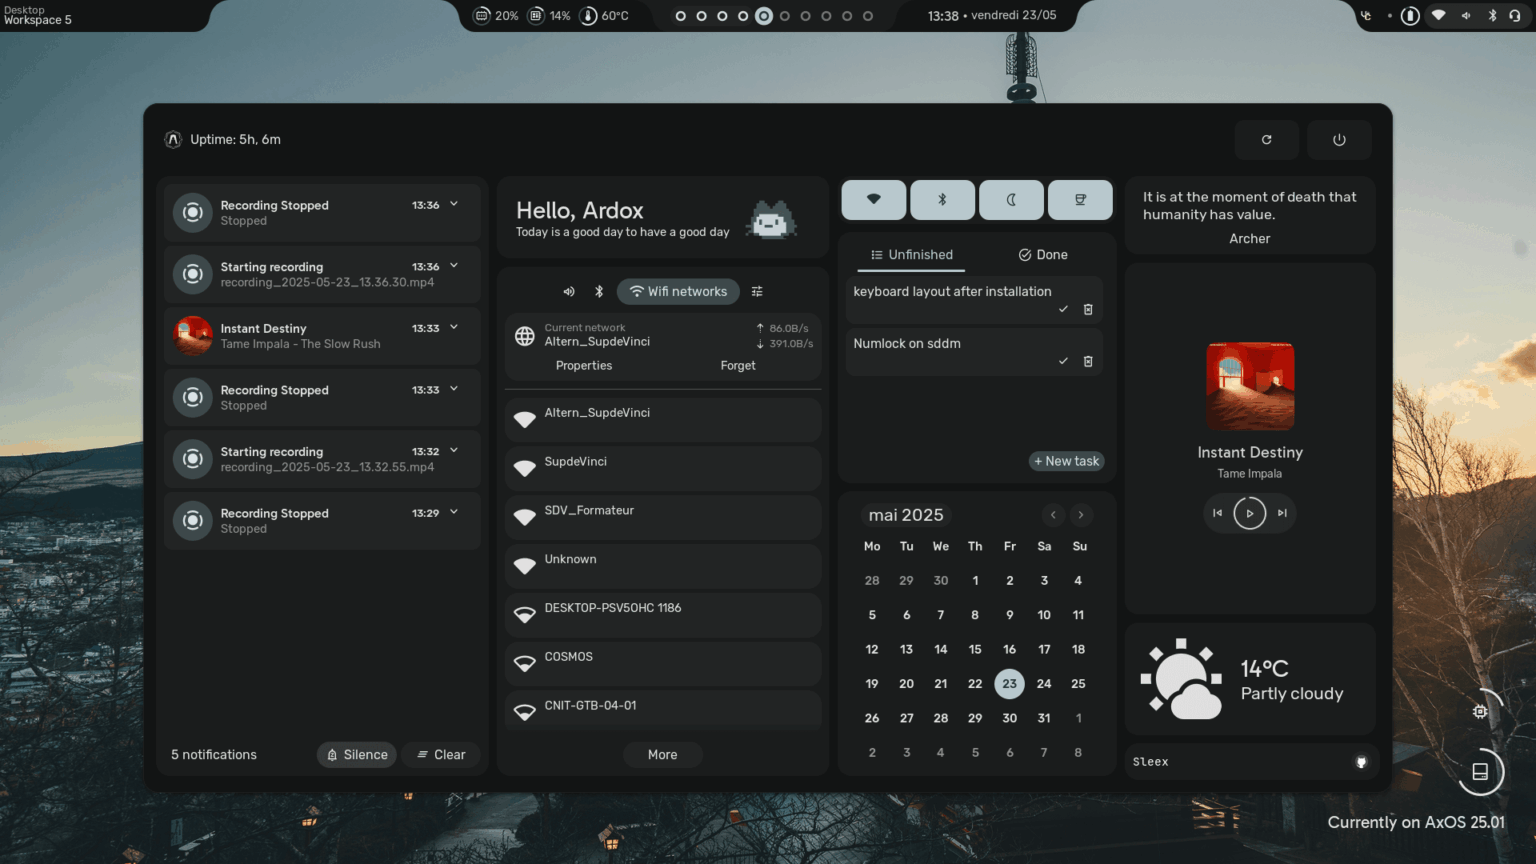This screenshot has width=1536, height=864.
Task: Forget the Altern_SupdeVinci network
Action: [x=738, y=365]
